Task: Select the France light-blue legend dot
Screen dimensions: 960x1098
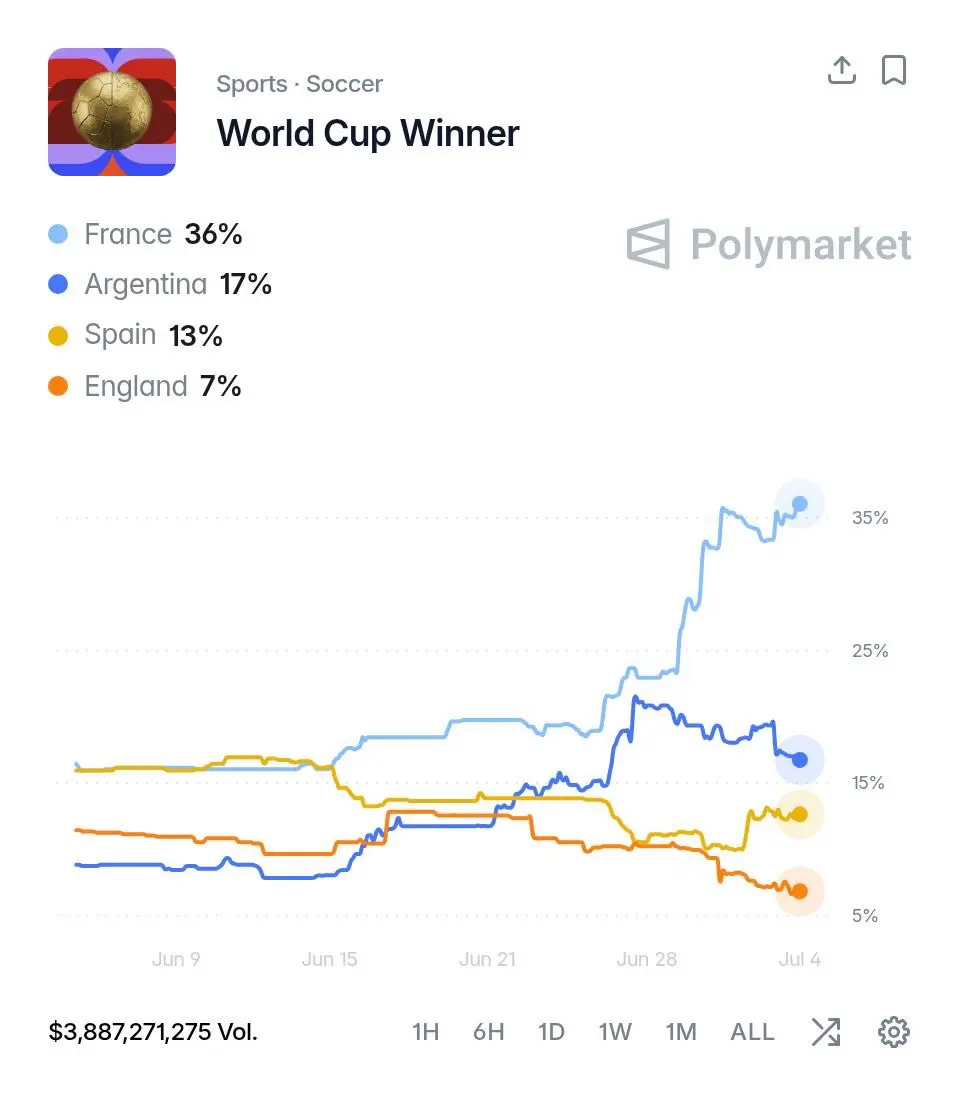Action: [58, 234]
